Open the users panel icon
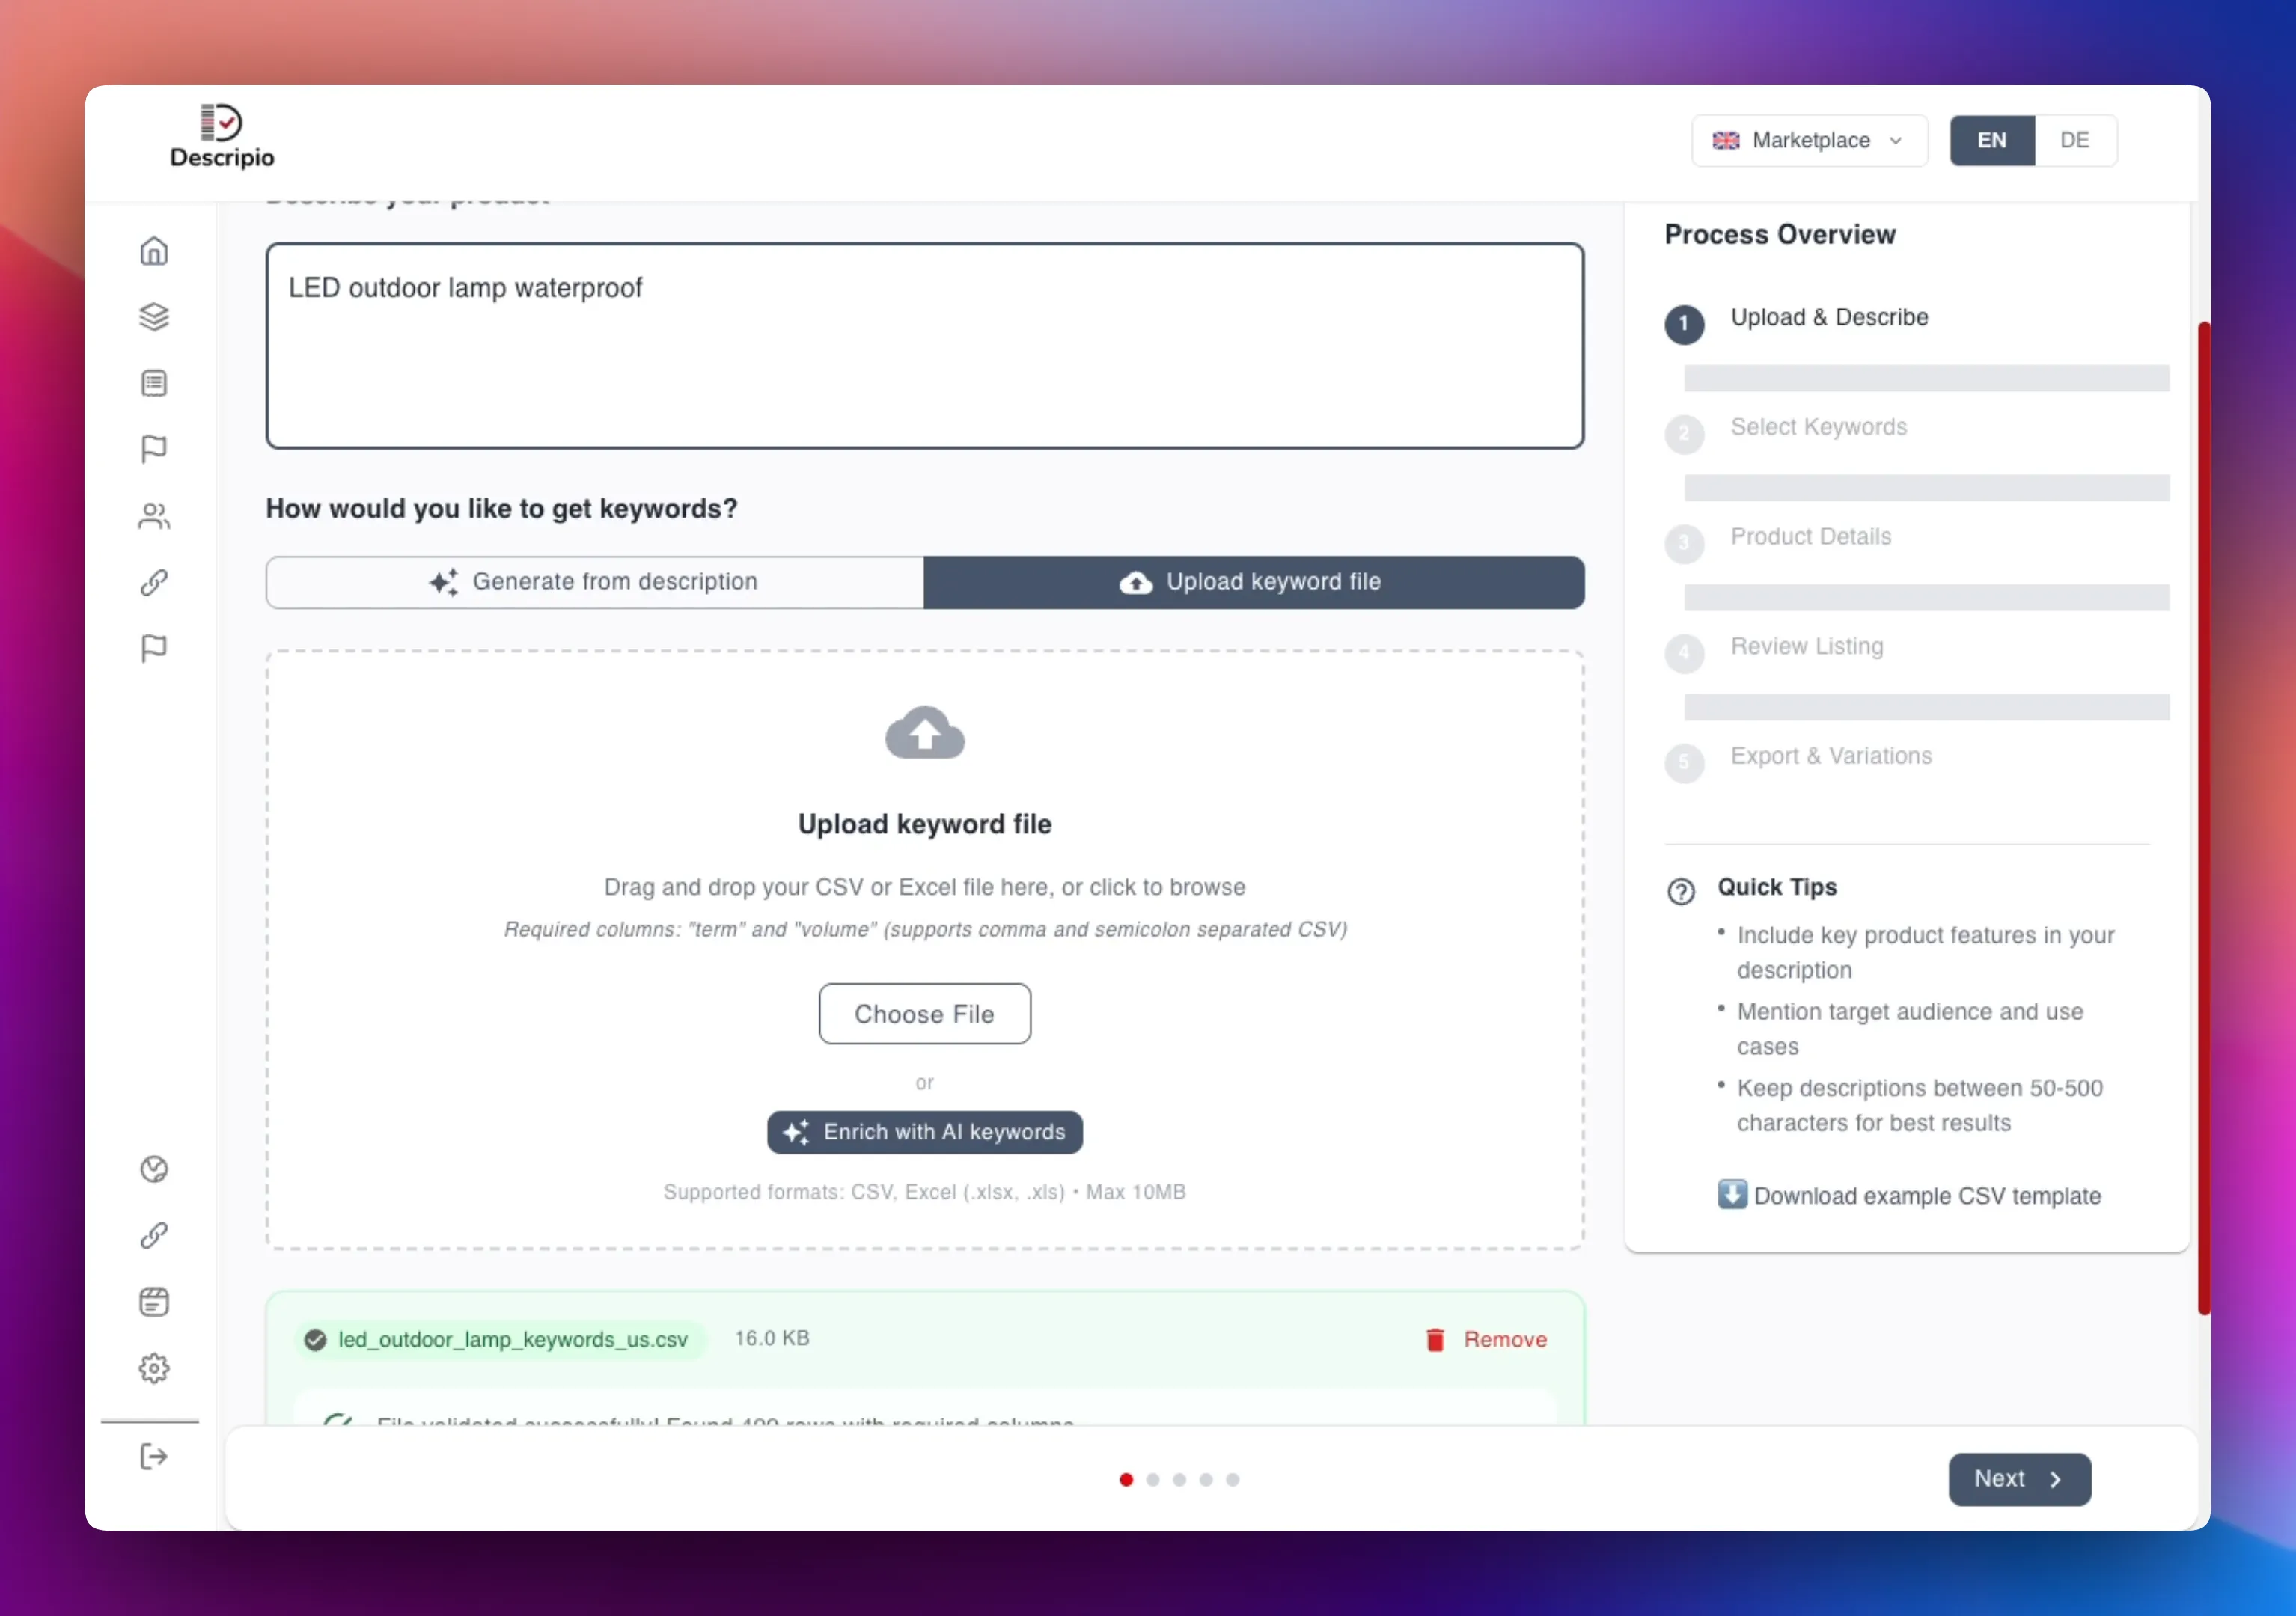The height and width of the screenshot is (1616, 2296). [x=154, y=515]
